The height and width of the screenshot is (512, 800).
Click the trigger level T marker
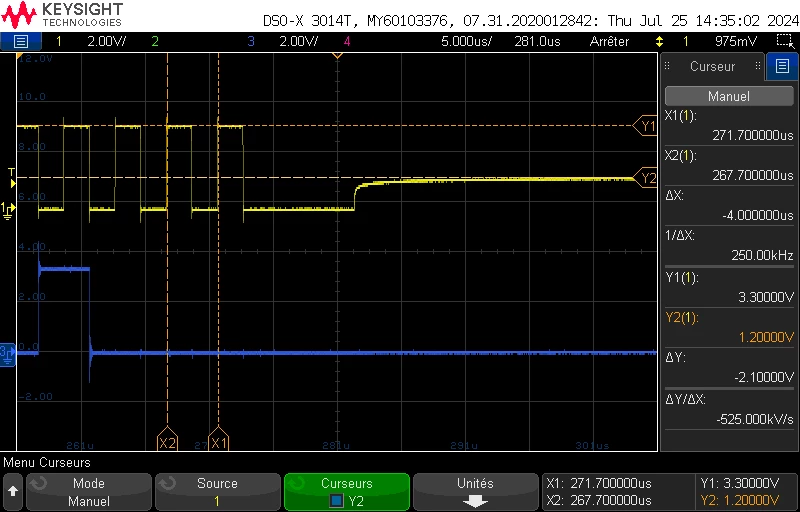click(13, 176)
